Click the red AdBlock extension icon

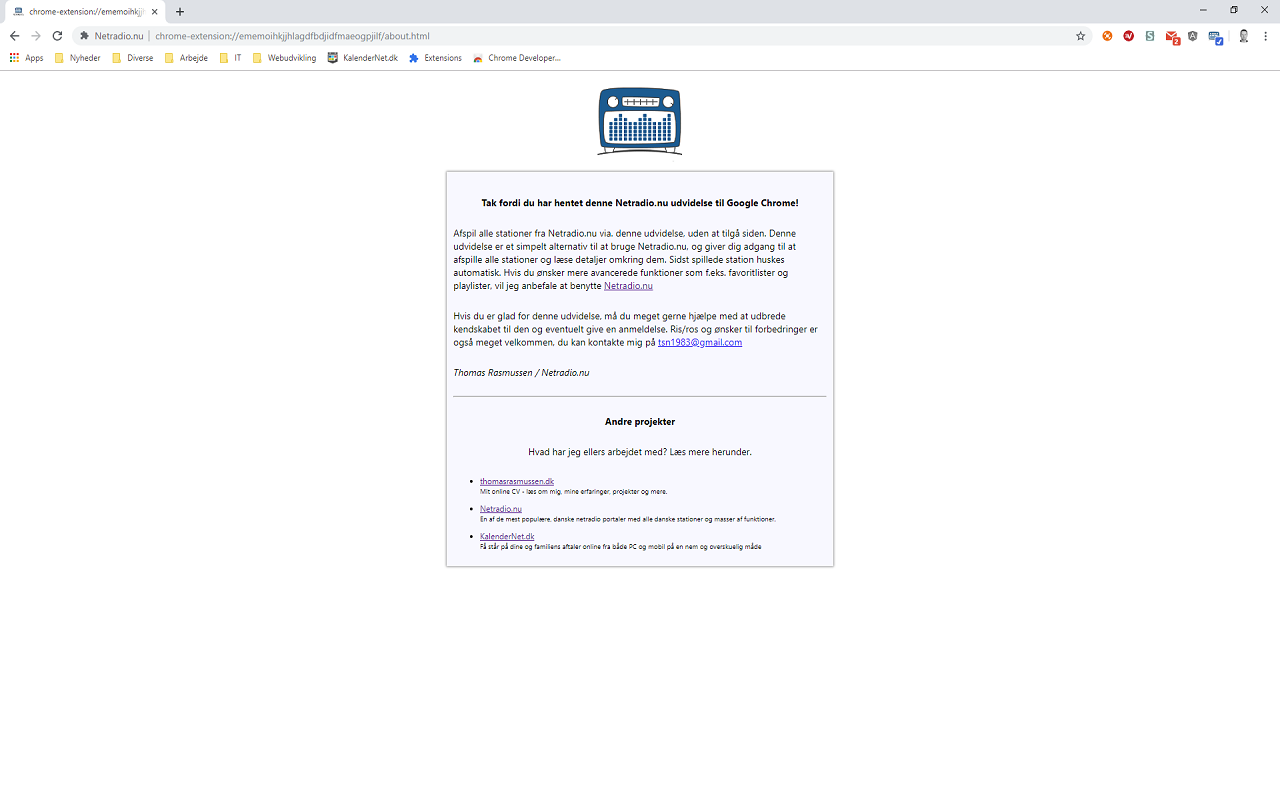1128,35
